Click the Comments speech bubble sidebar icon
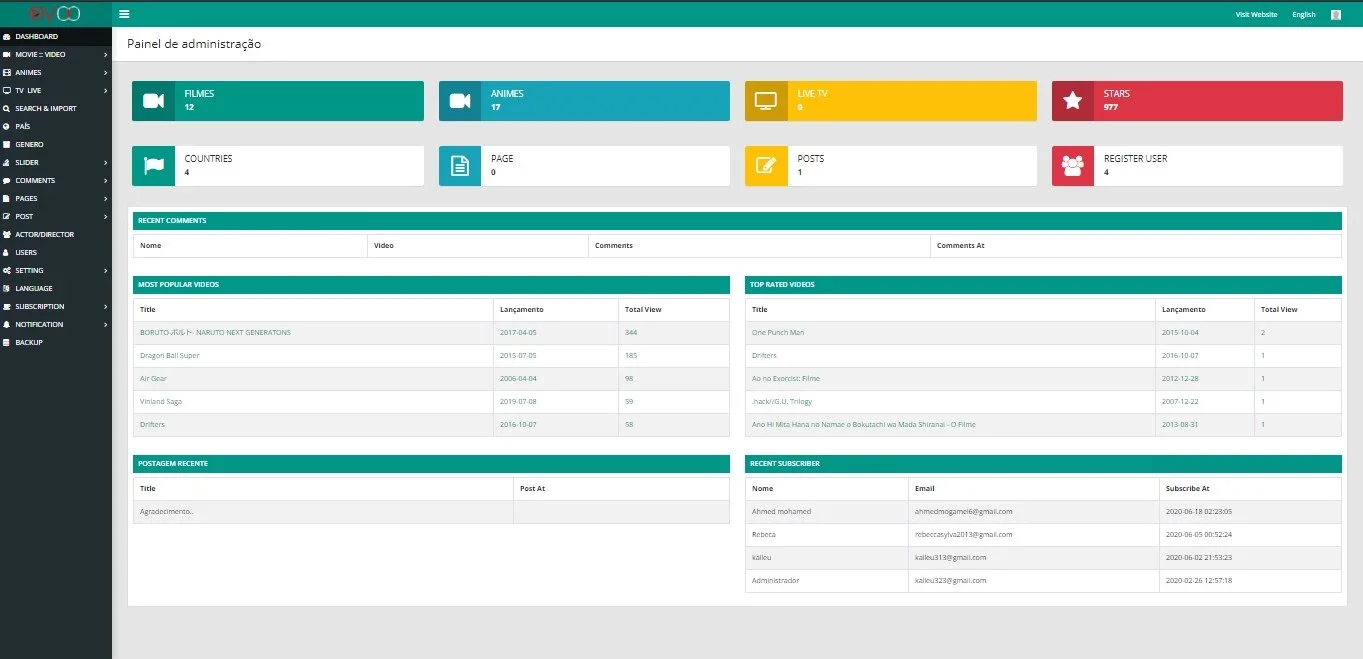Viewport: 1363px width, 659px height. (x=7, y=181)
